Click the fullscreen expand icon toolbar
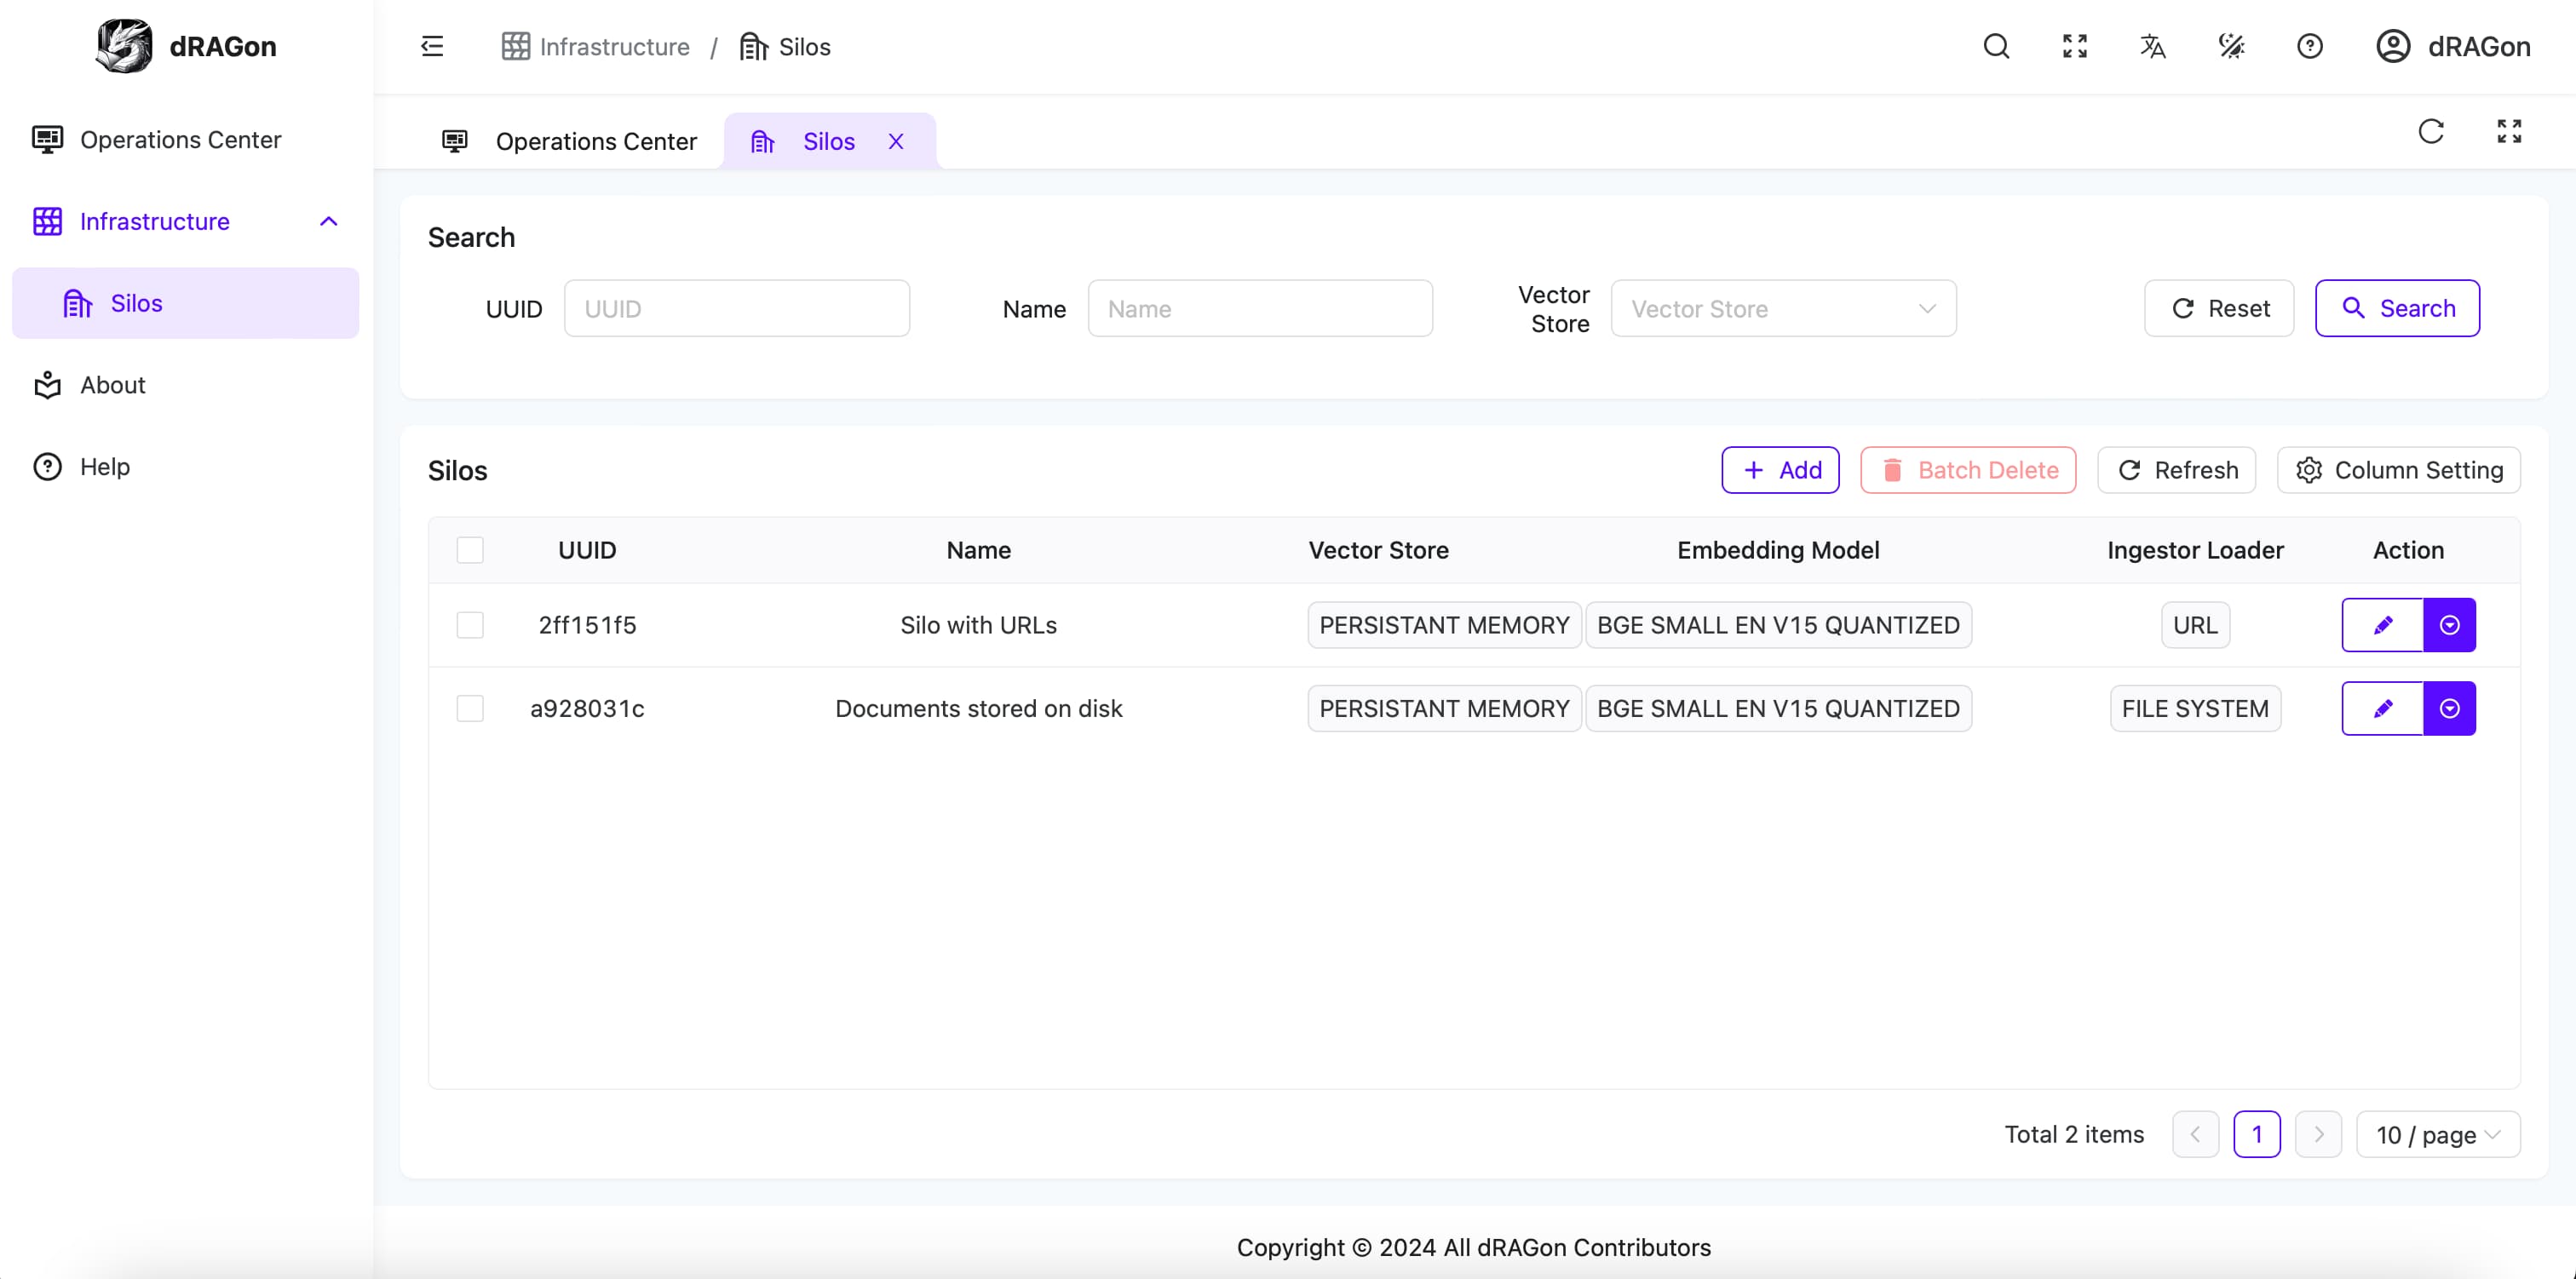This screenshot has height=1279, width=2576. coord(2073,46)
